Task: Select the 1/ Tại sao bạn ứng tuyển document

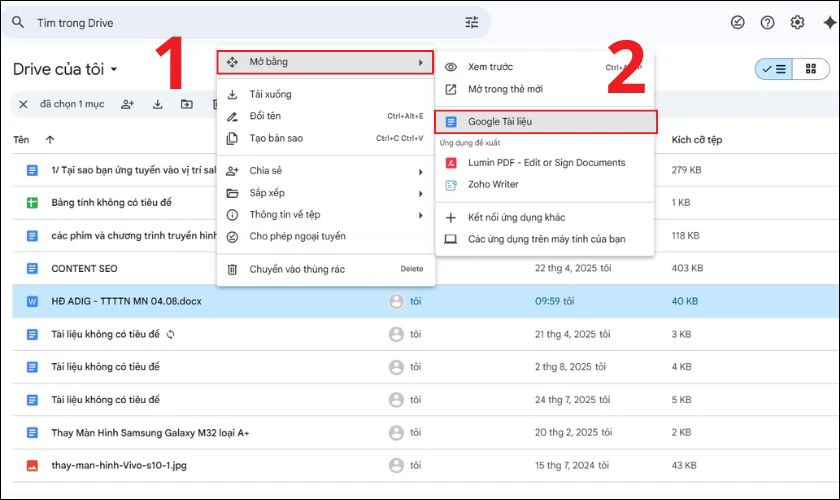Action: click(134, 170)
